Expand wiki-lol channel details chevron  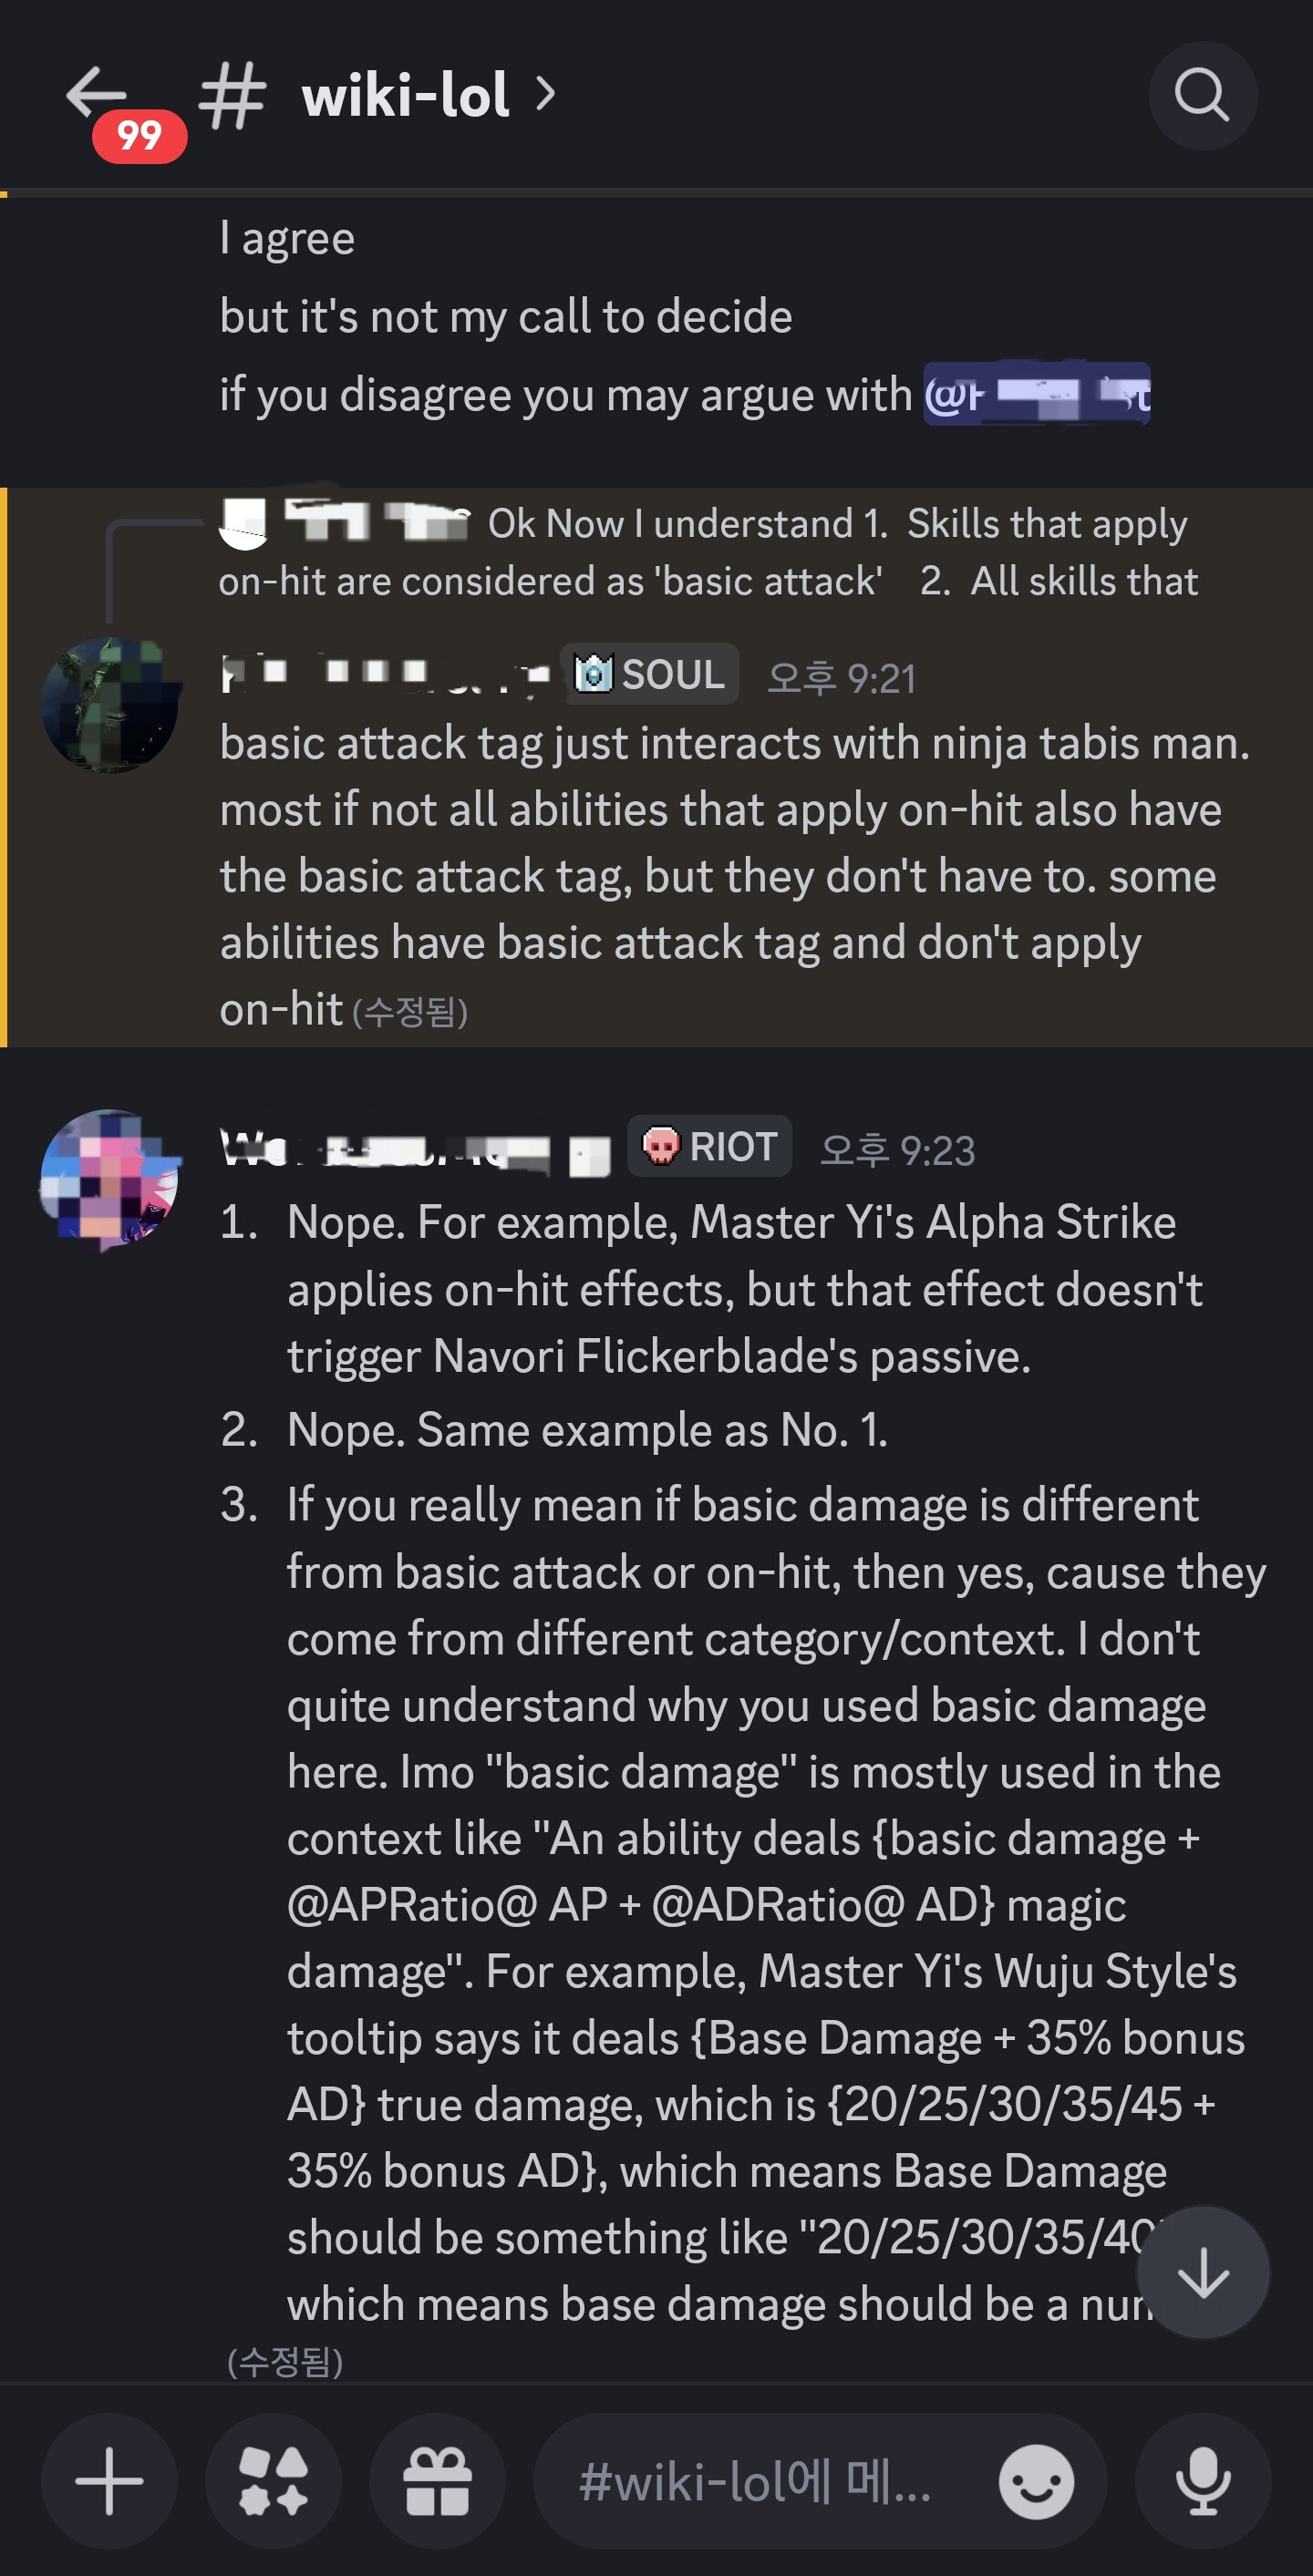tap(545, 94)
